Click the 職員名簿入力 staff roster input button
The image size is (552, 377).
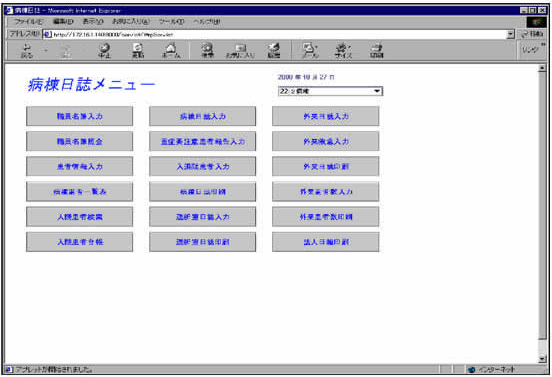pos(80,116)
